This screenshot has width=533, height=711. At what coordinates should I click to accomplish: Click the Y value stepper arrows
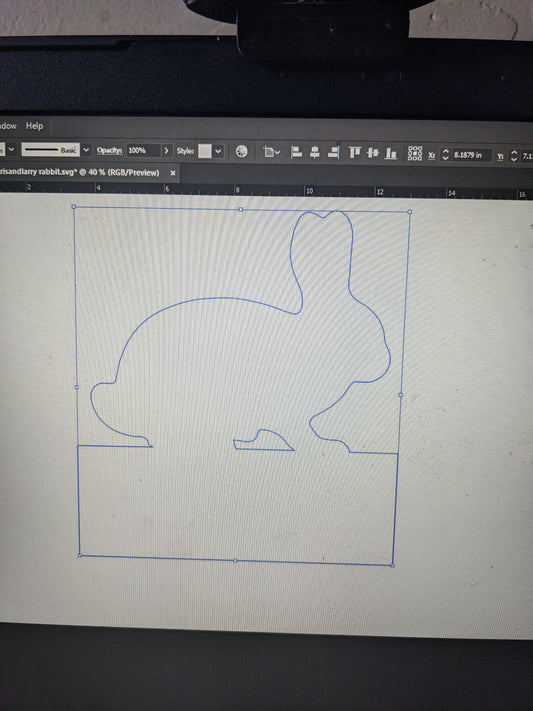[513, 156]
